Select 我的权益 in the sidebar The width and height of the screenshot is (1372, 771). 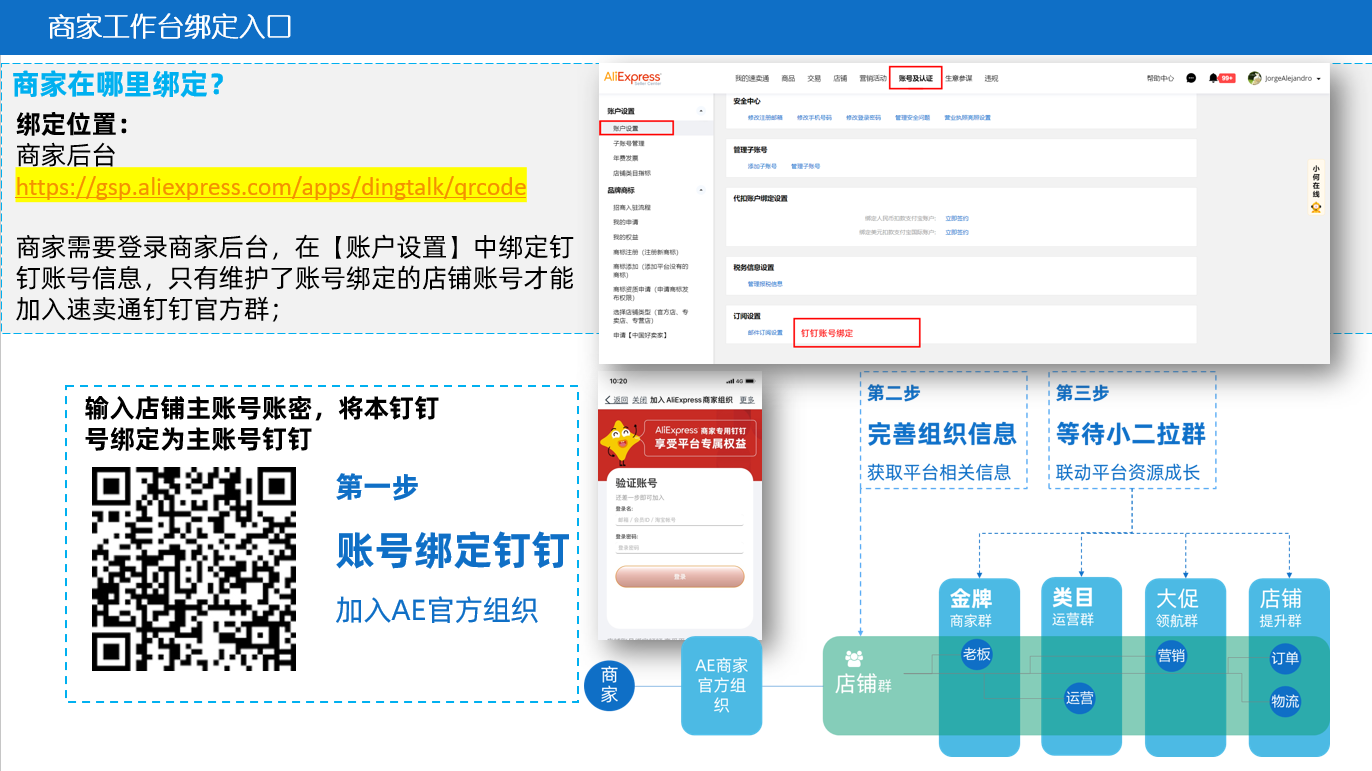click(626, 237)
